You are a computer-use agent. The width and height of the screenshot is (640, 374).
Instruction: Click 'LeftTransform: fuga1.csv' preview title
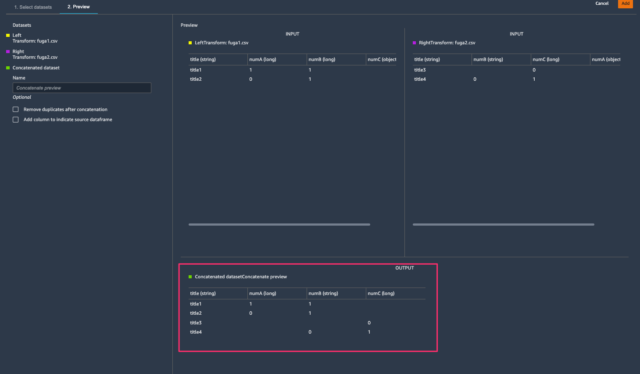pos(221,43)
